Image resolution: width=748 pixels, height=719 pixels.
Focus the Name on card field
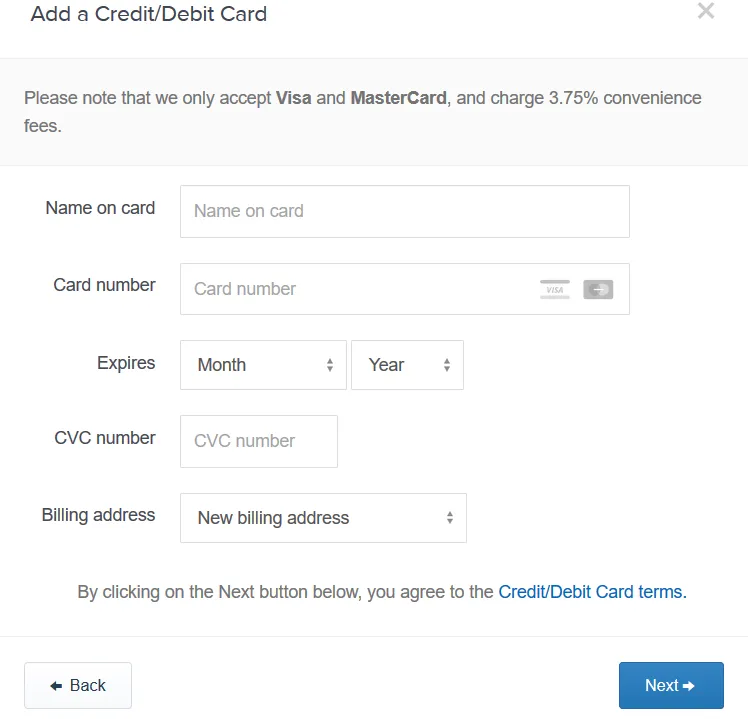click(x=405, y=211)
